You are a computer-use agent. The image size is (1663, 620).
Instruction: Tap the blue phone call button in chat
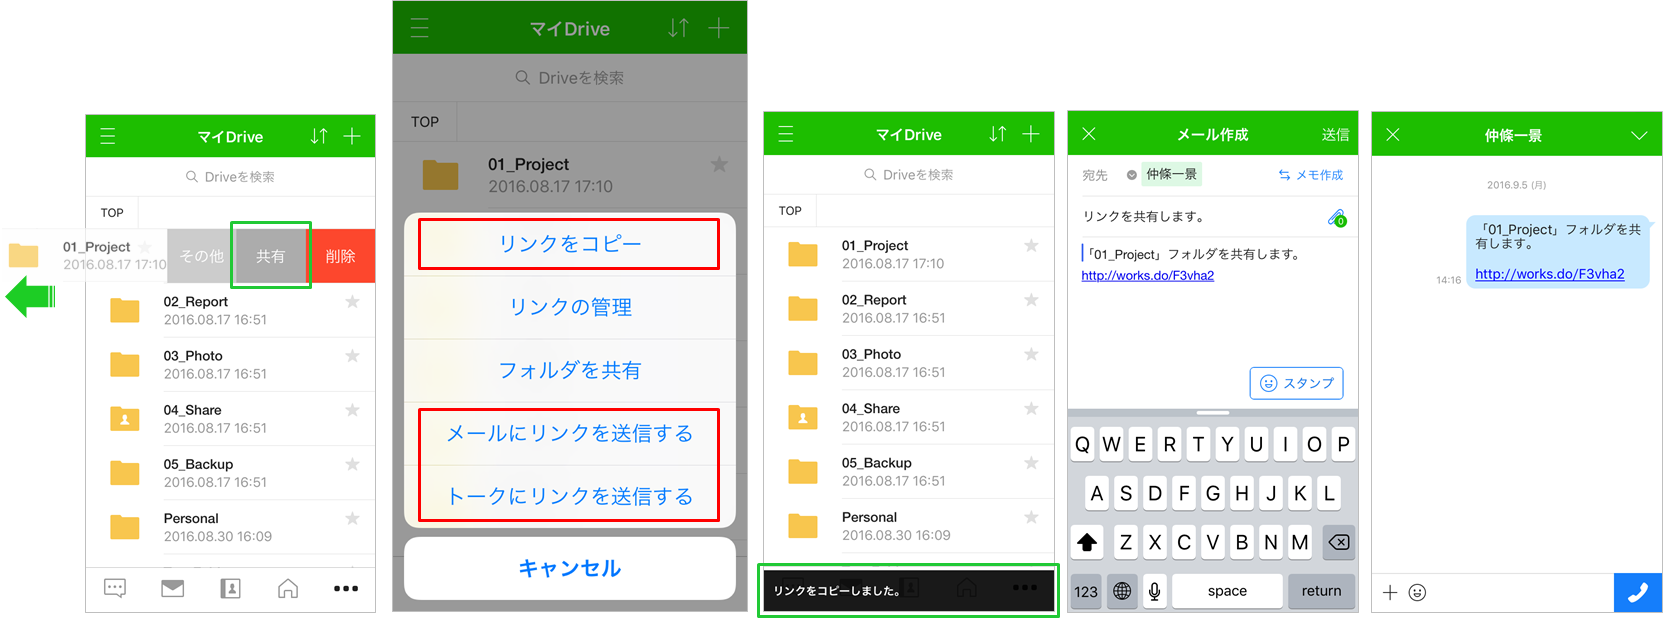tap(1638, 593)
